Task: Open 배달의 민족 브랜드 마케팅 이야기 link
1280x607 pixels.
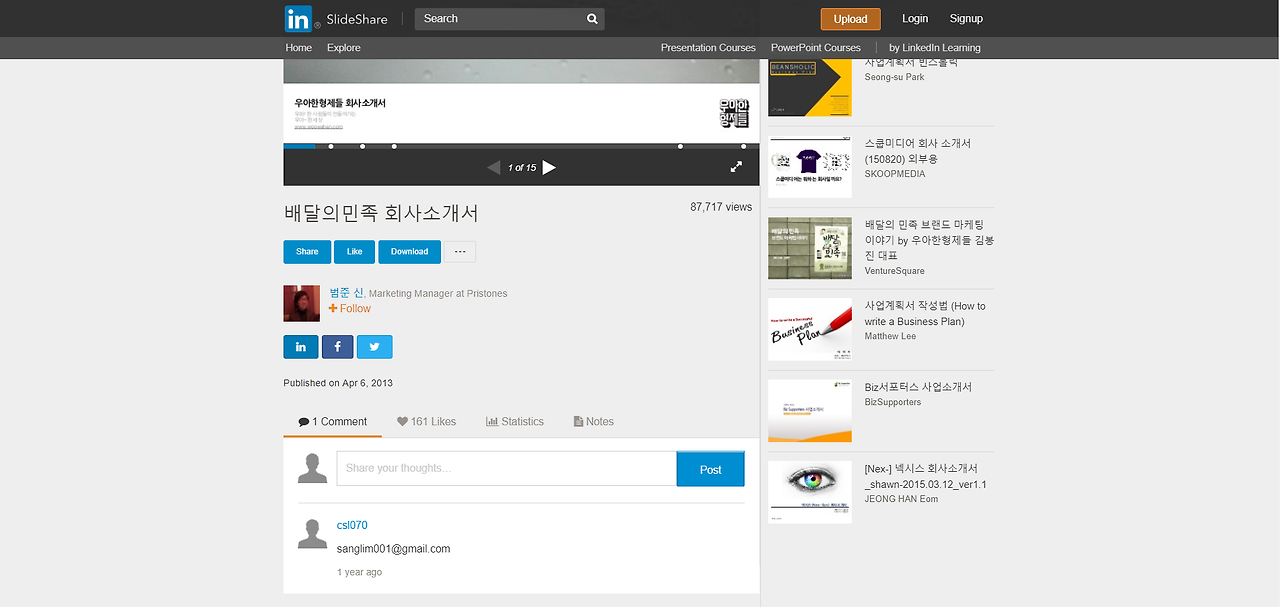Action: (929, 240)
